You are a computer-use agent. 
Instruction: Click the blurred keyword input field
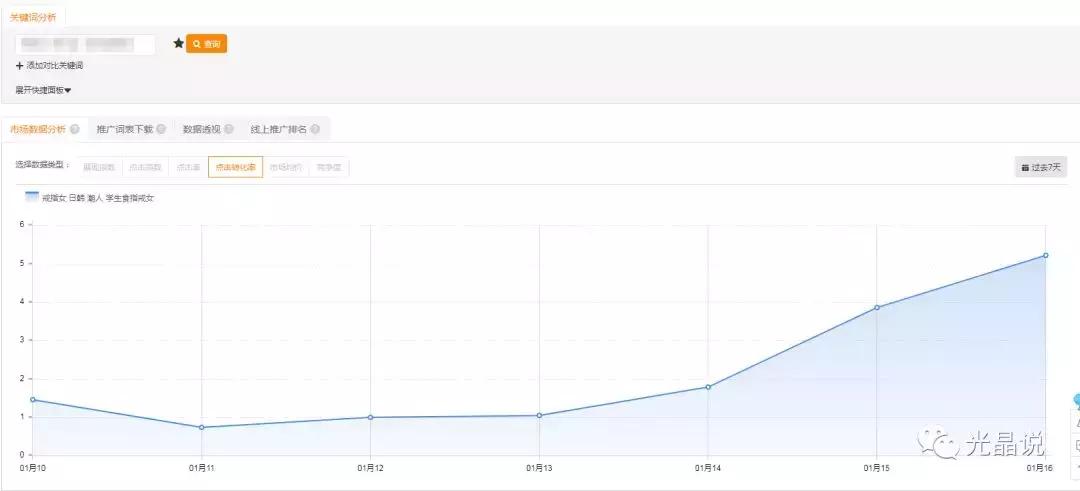point(85,45)
